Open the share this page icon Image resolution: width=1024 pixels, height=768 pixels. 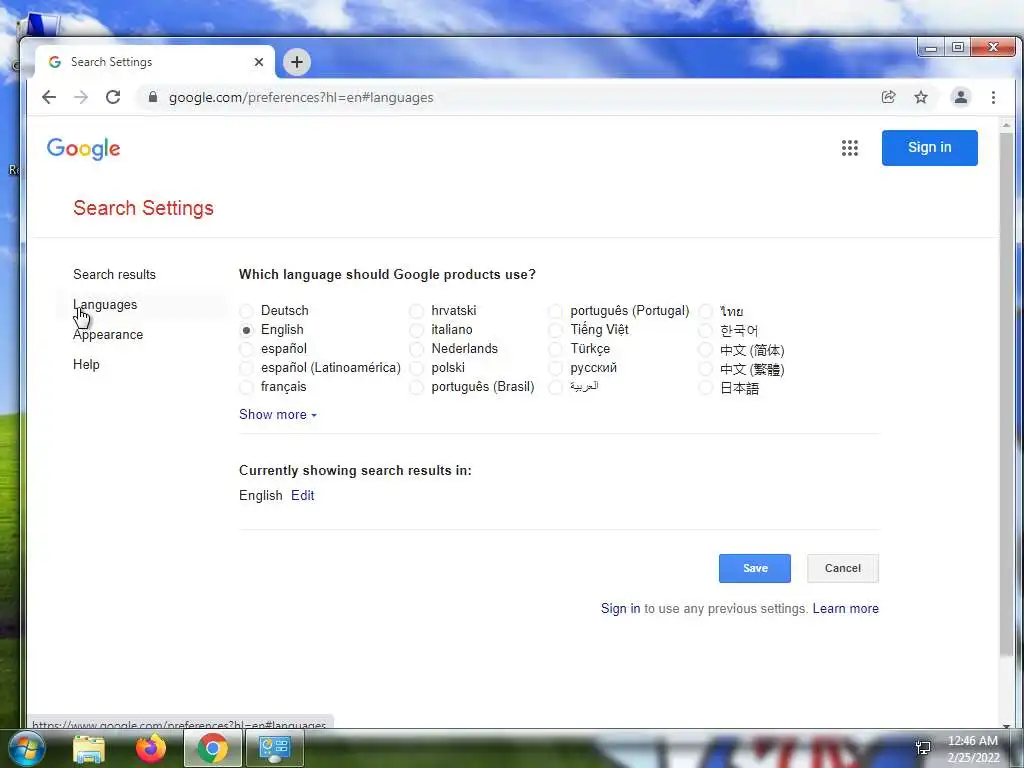point(888,97)
